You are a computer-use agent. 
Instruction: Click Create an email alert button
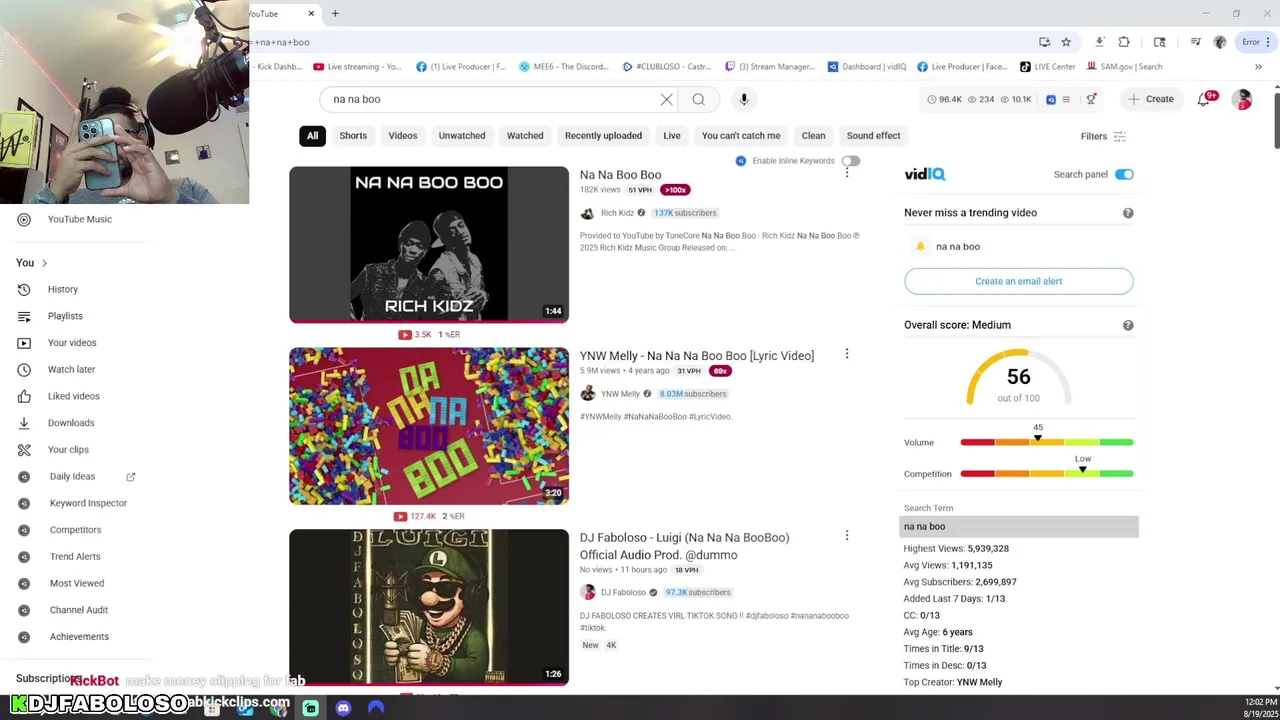(1018, 281)
